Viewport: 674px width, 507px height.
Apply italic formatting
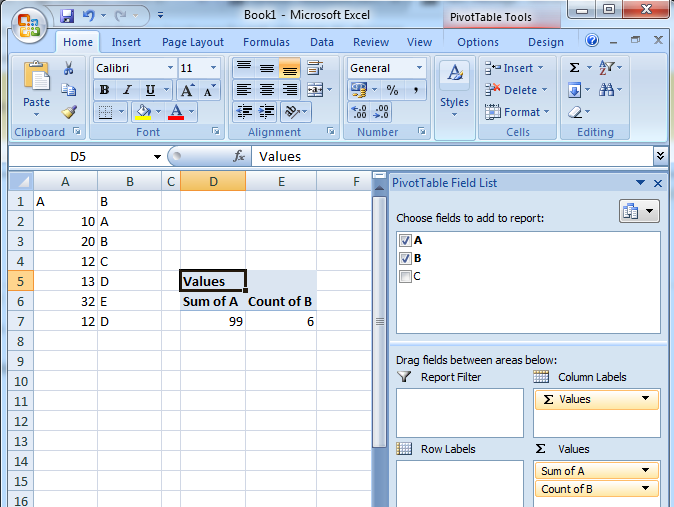127,90
